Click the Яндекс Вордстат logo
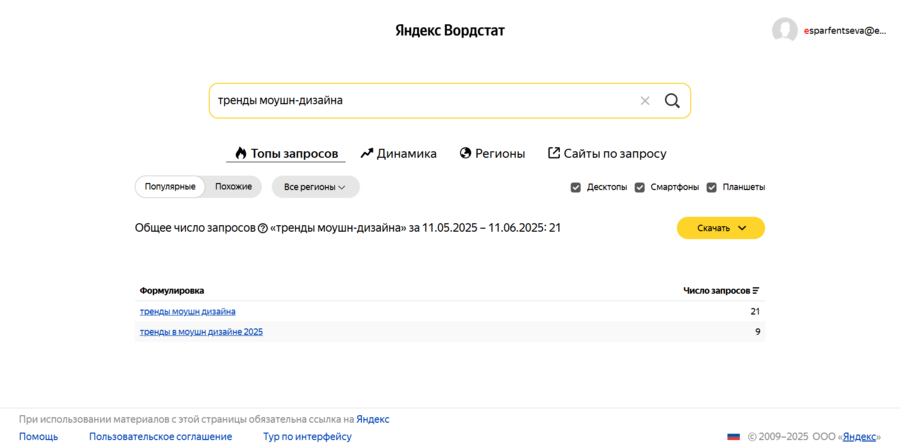The image size is (900, 445). tap(450, 31)
